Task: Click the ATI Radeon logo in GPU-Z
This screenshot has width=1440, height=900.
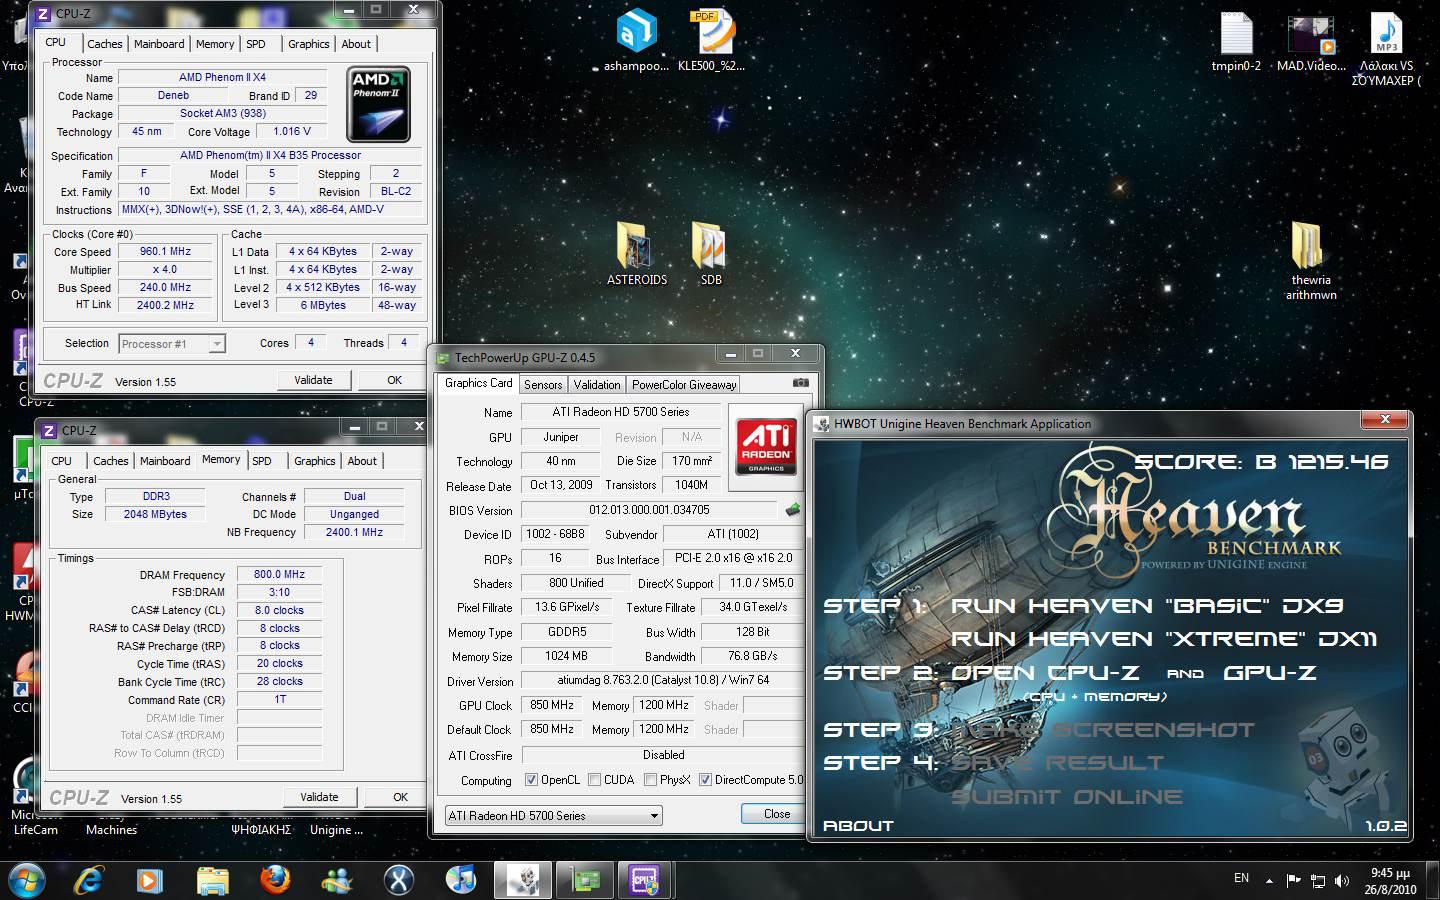Action: pos(767,446)
